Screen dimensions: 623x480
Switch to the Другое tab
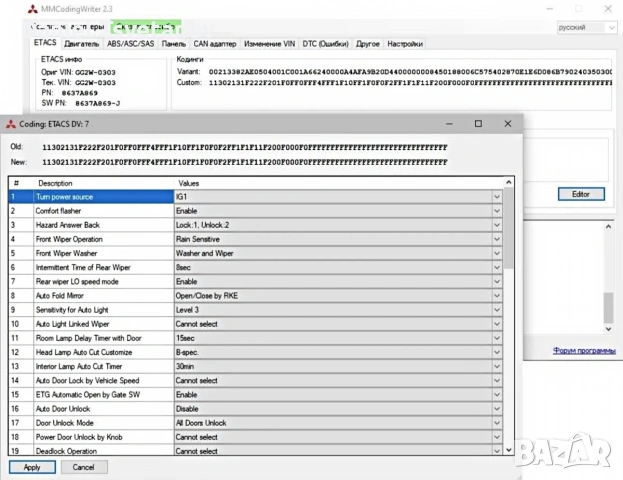pos(368,44)
